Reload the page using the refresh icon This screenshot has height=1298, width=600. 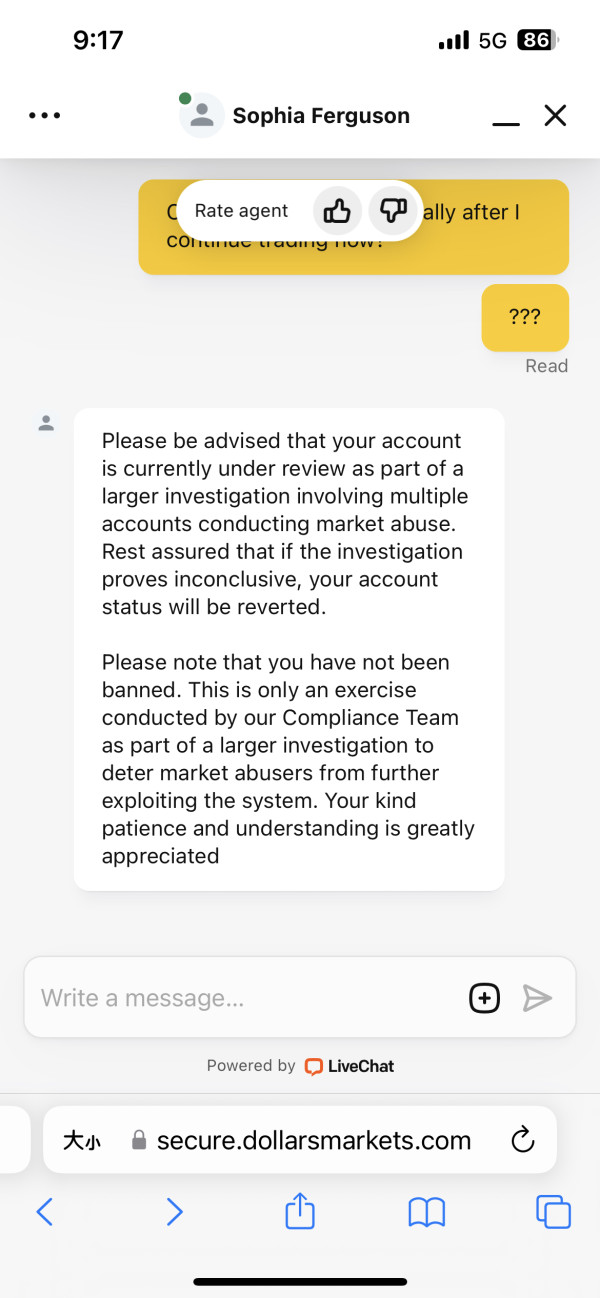[x=522, y=1140]
